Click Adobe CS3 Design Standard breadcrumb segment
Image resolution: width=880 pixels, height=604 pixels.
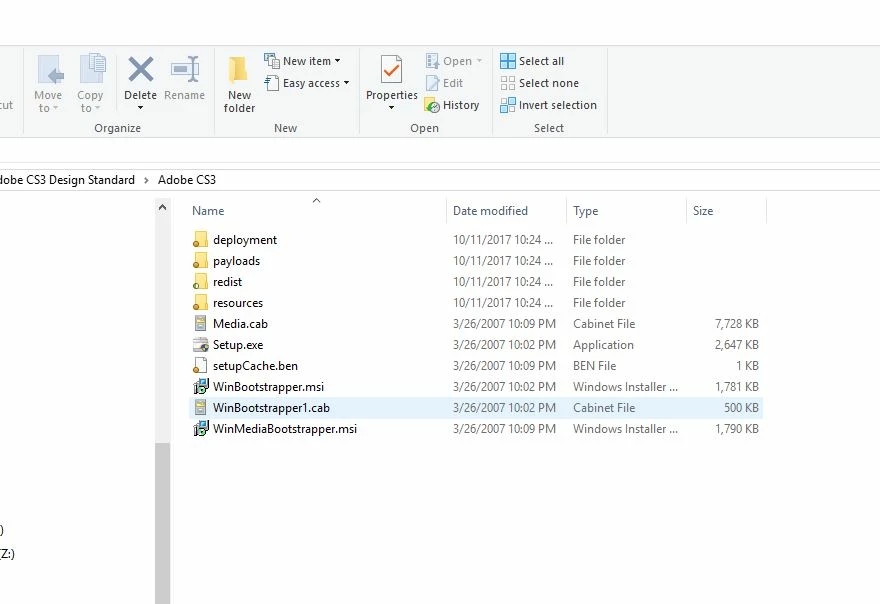67,180
